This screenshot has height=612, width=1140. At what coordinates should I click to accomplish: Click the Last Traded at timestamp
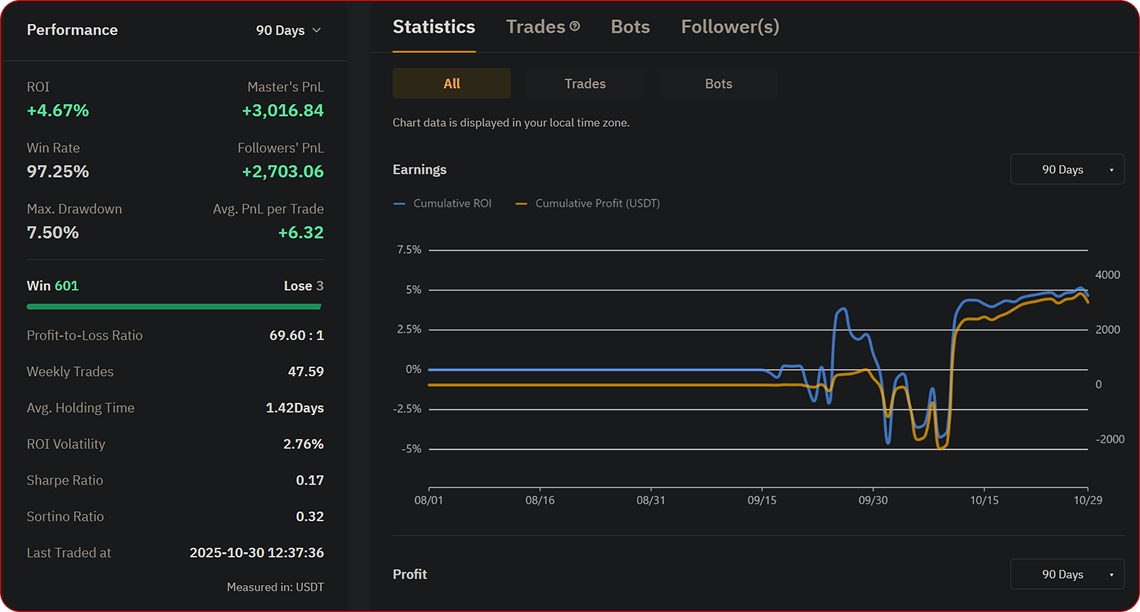(256, 552)
